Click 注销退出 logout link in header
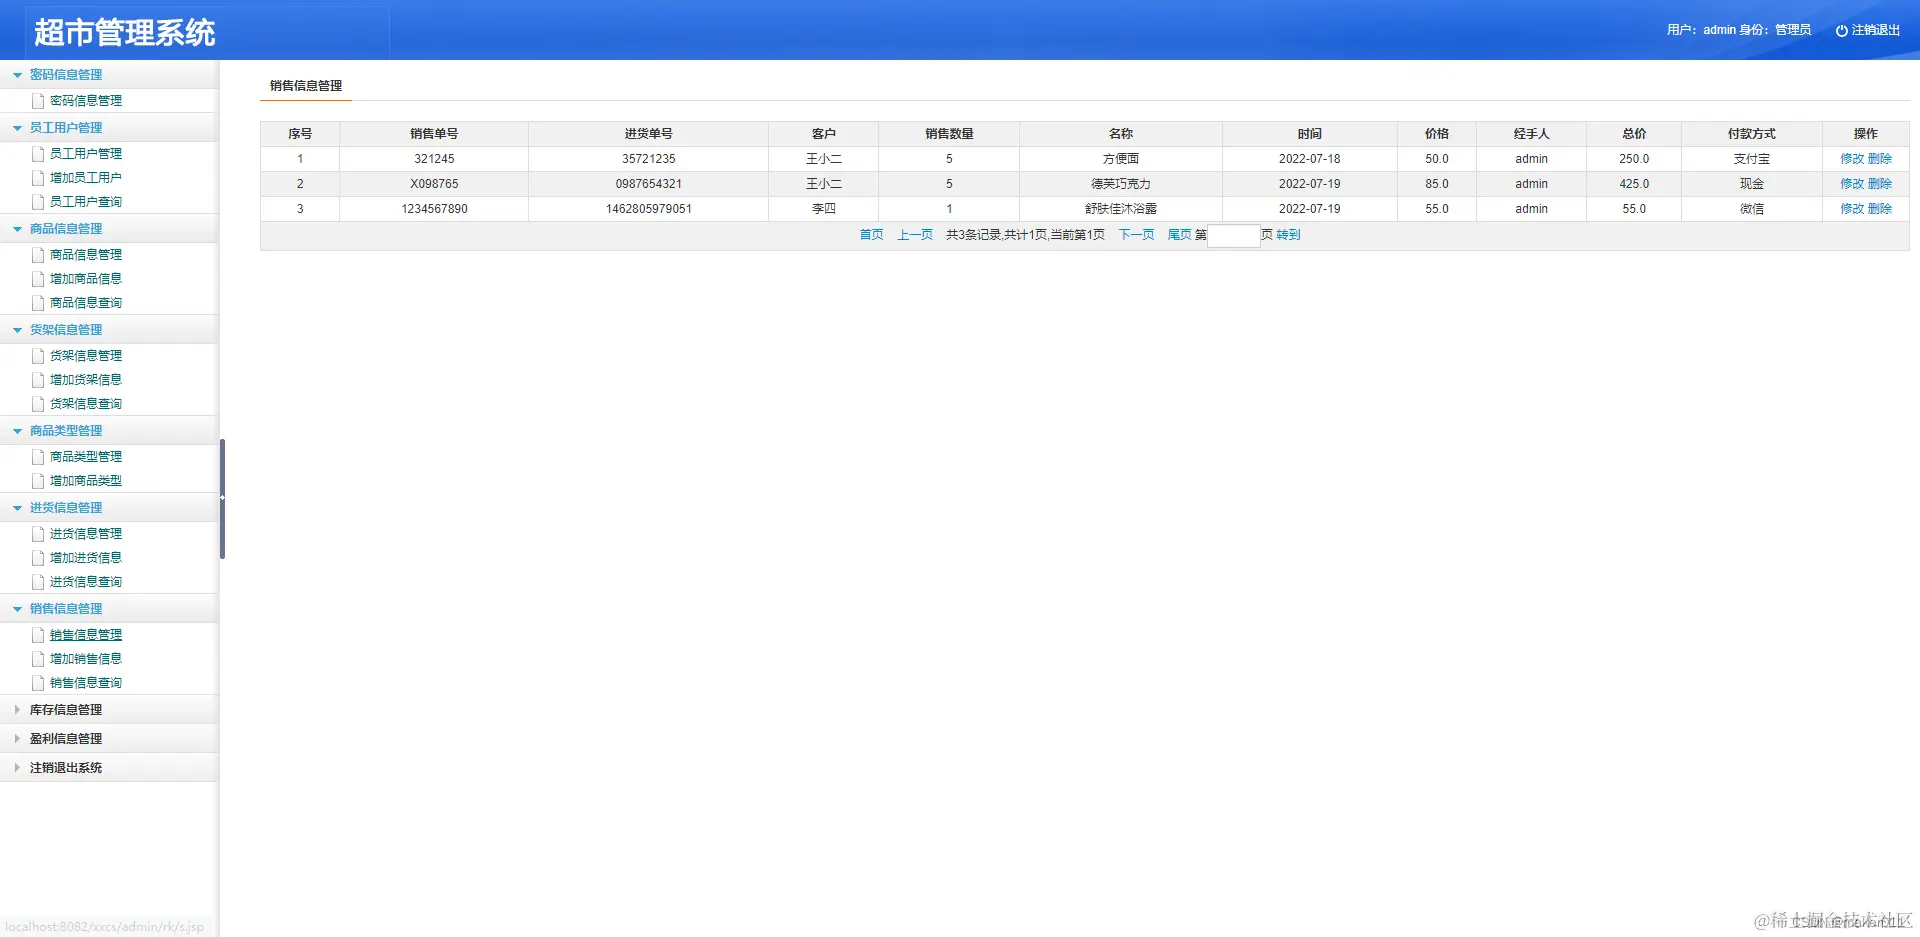 (x=1875, y=31)
